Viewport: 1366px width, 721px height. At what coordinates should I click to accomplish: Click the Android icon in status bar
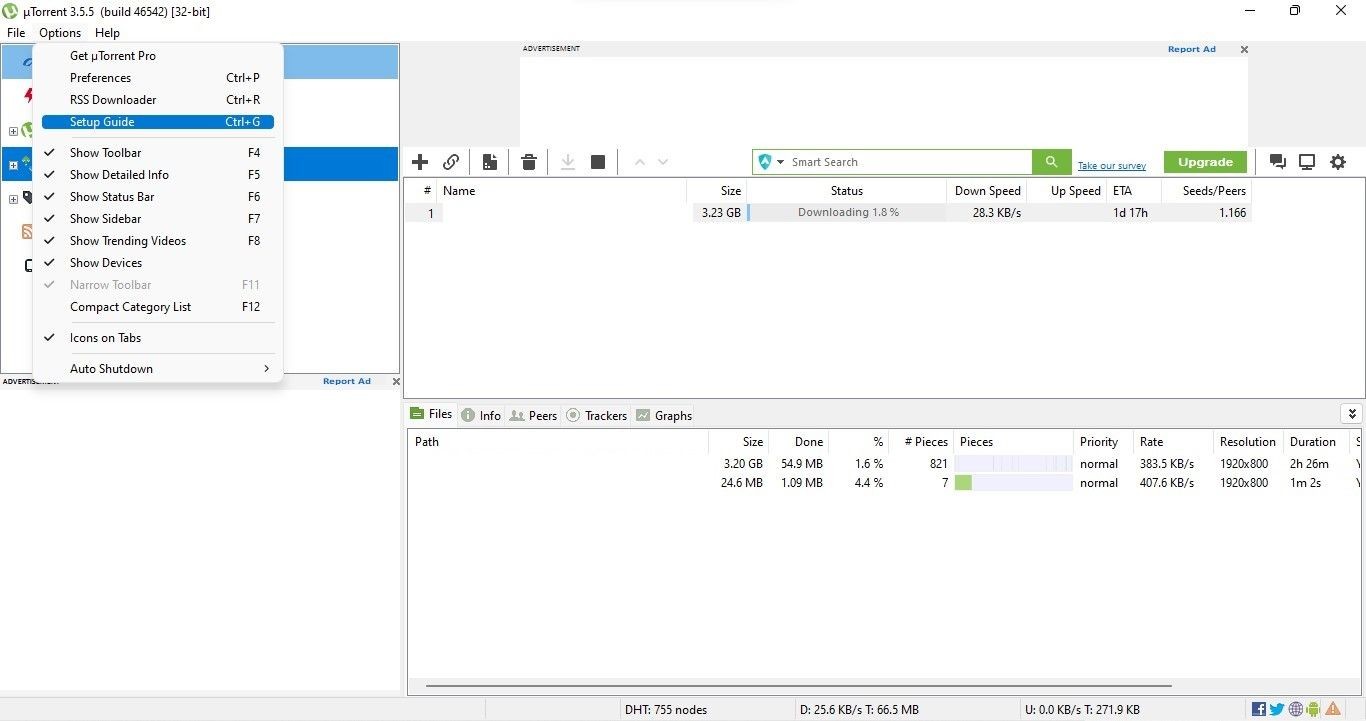[1313, 710]
